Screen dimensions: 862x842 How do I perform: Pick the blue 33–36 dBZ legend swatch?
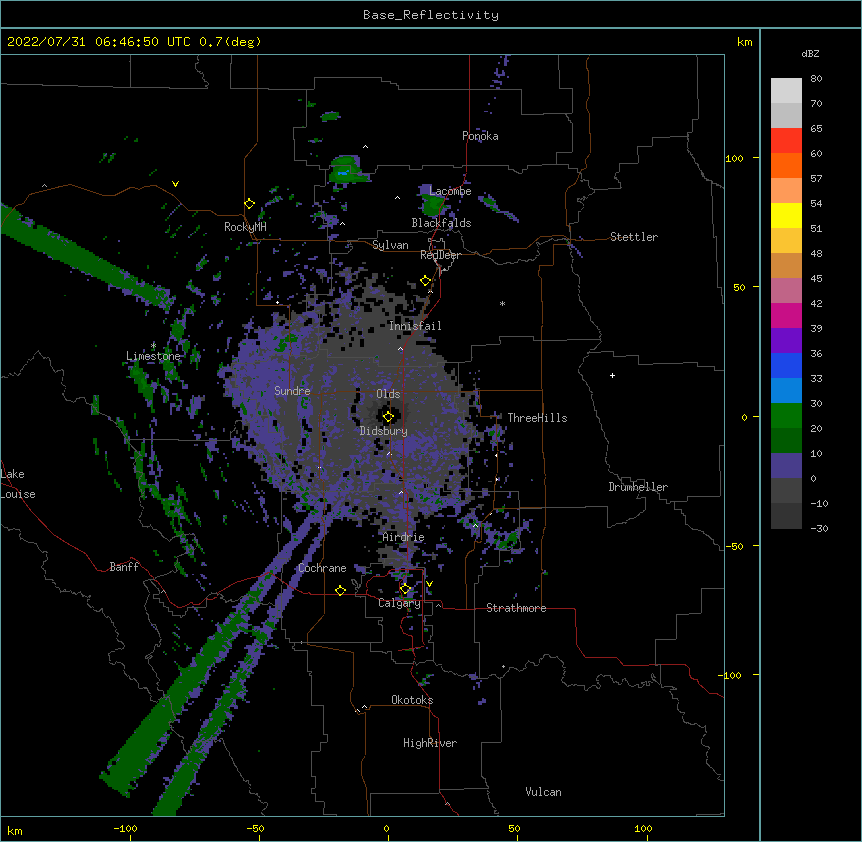[x=786, y=365]
